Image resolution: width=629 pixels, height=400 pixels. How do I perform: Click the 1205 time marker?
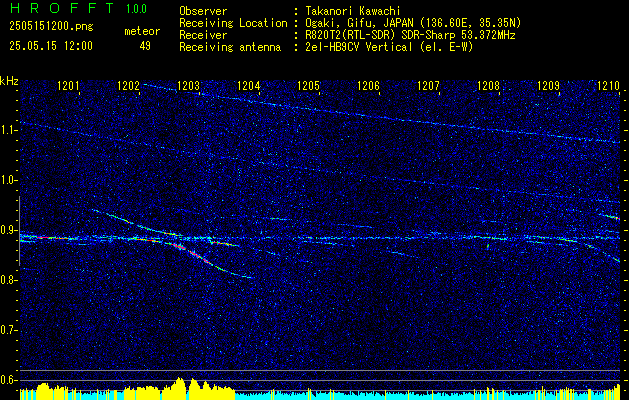click(x=308, y=86)
